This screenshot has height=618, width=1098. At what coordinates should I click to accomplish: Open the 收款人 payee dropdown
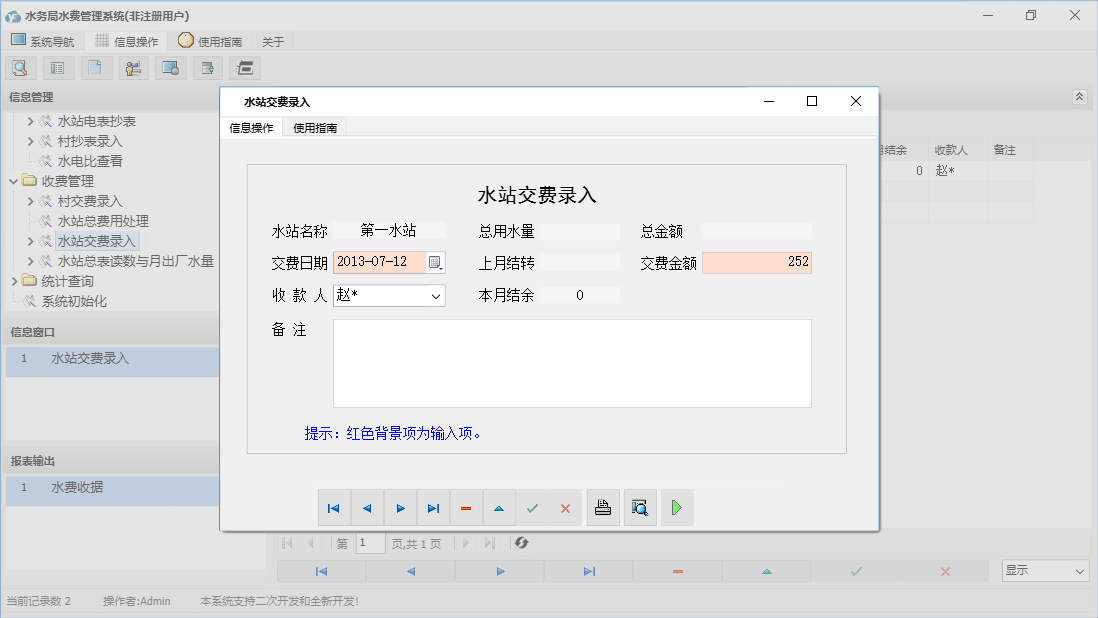[x=437, y=295]
